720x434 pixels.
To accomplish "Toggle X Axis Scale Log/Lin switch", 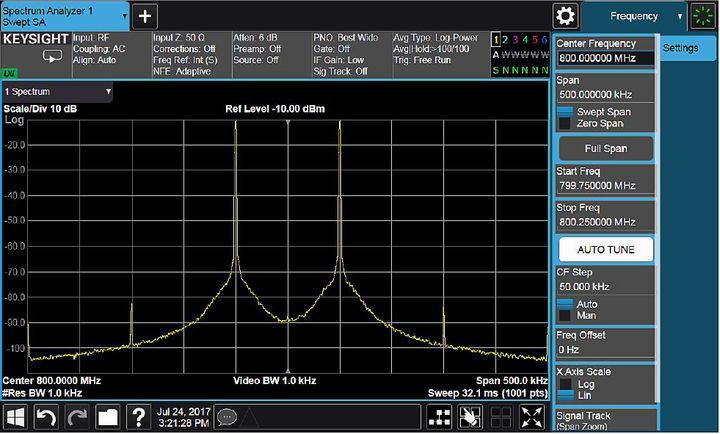I will (565, 390).
